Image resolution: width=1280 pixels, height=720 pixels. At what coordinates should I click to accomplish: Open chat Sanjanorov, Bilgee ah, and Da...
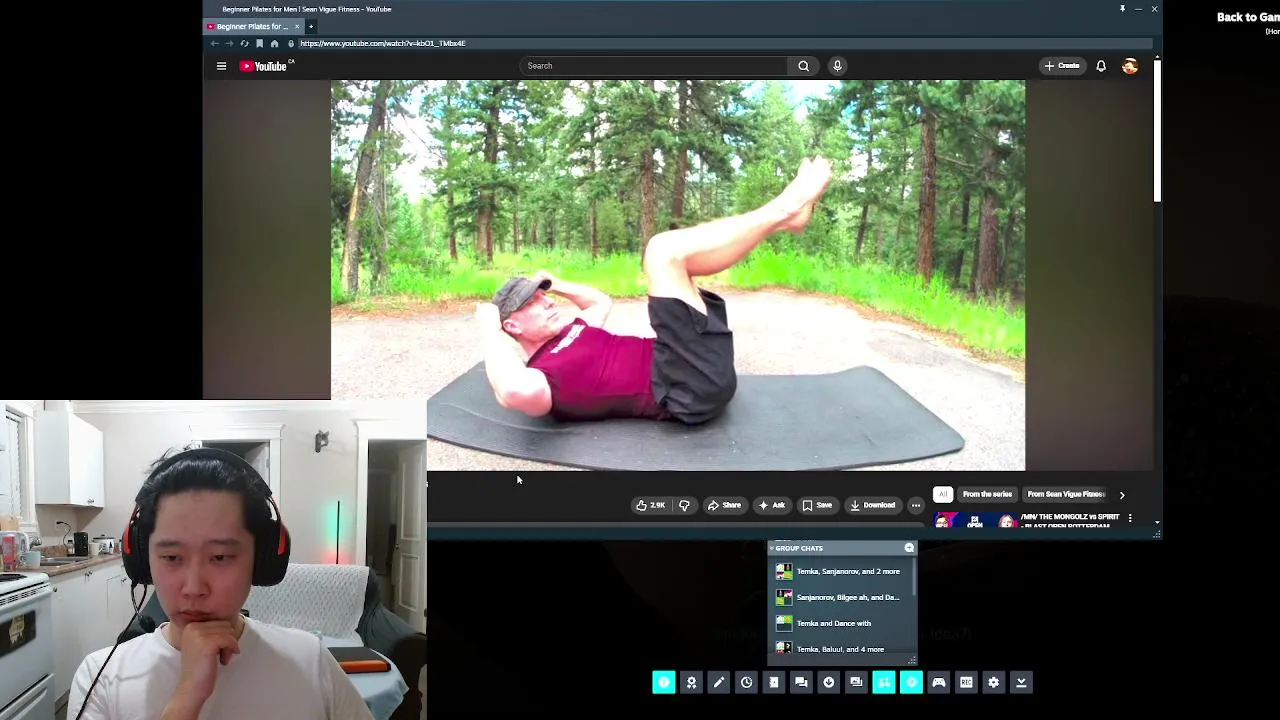(840, 597)
